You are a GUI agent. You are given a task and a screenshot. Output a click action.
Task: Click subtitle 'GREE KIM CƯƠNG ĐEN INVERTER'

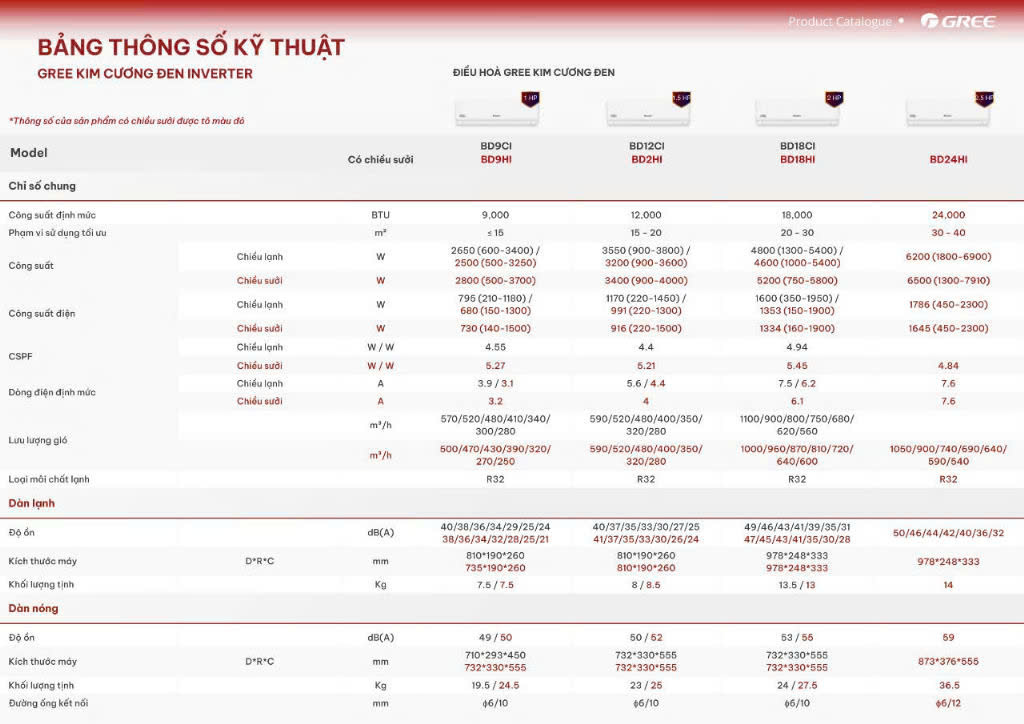(x=145, y=74)
